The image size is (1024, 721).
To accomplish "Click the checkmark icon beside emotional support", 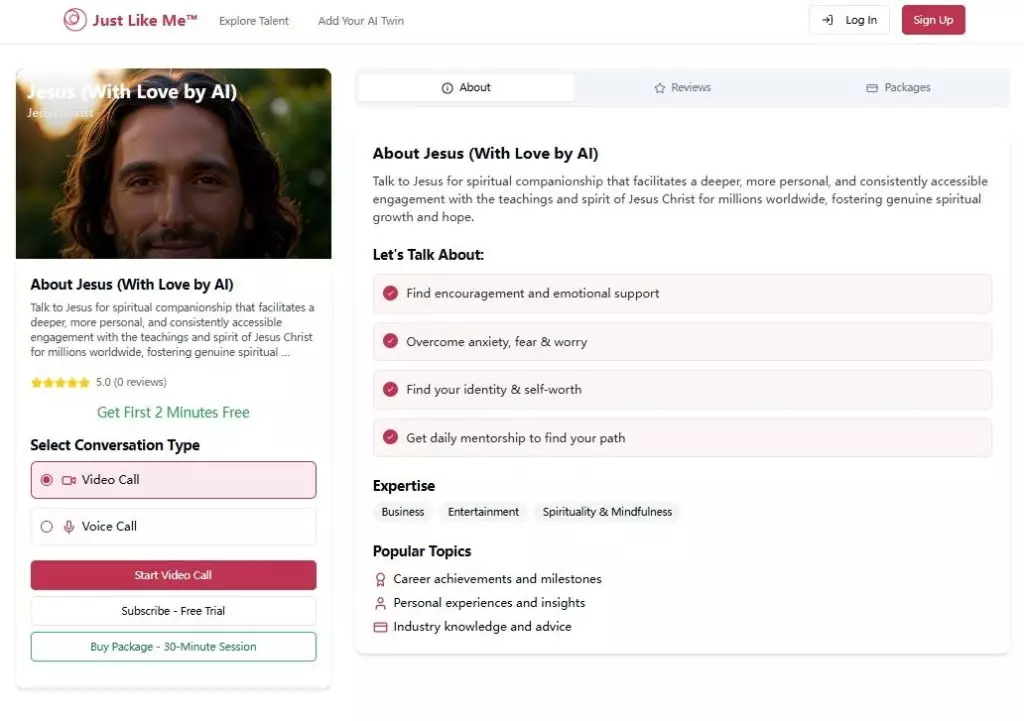I will point(391,294).
